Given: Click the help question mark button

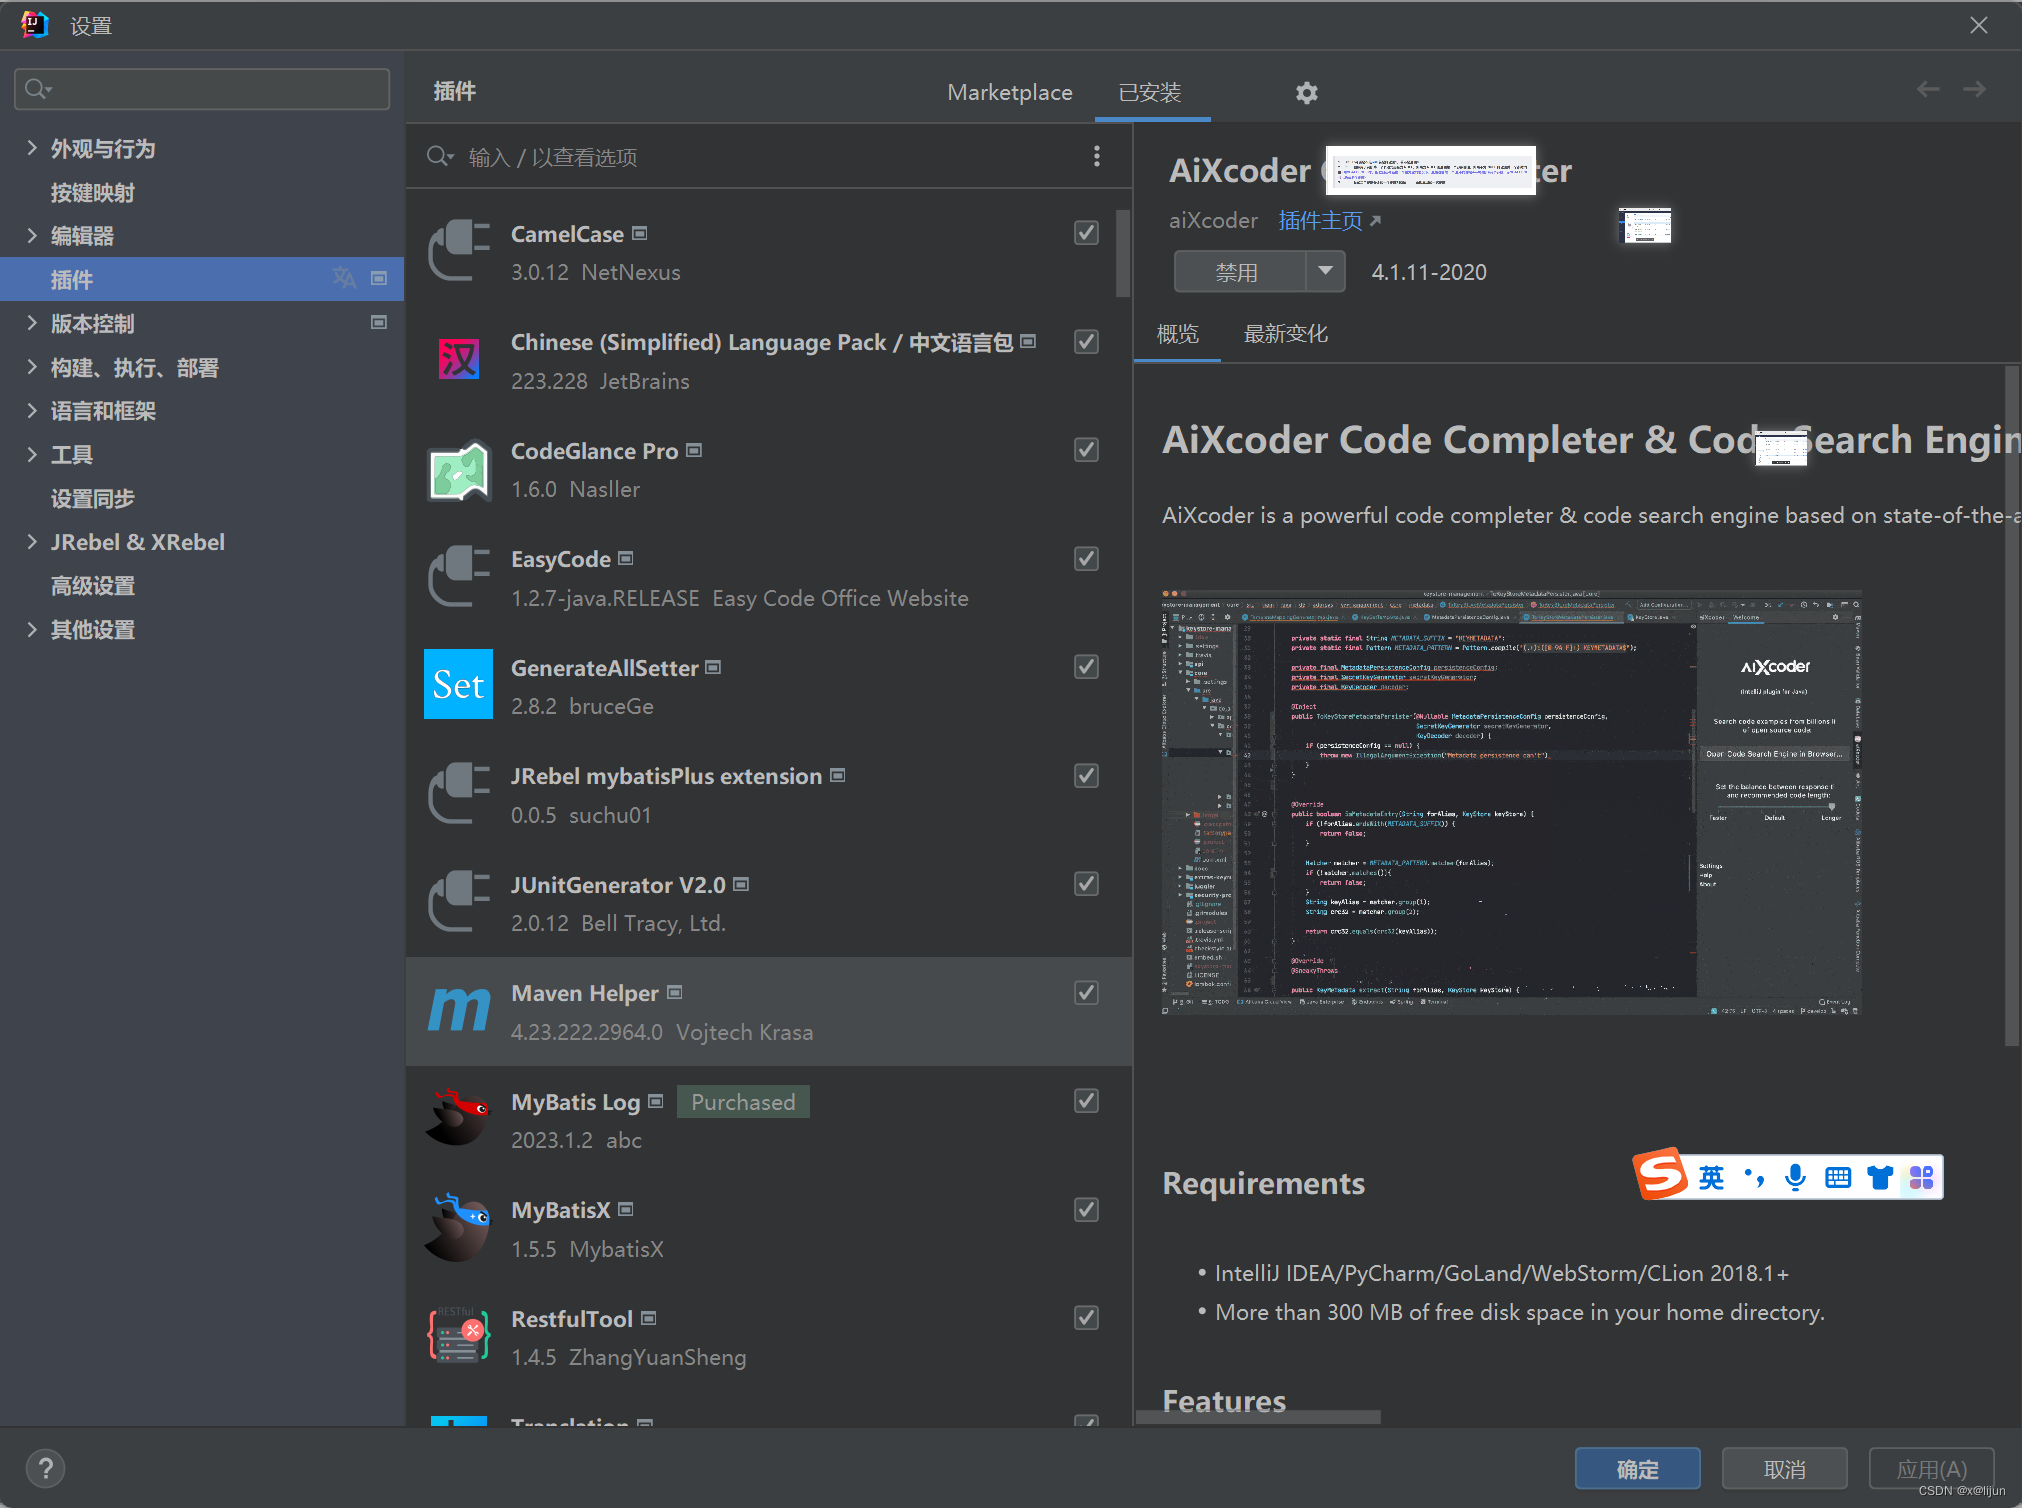Looking at the screenshot, I should click(x=45, y=1468).
